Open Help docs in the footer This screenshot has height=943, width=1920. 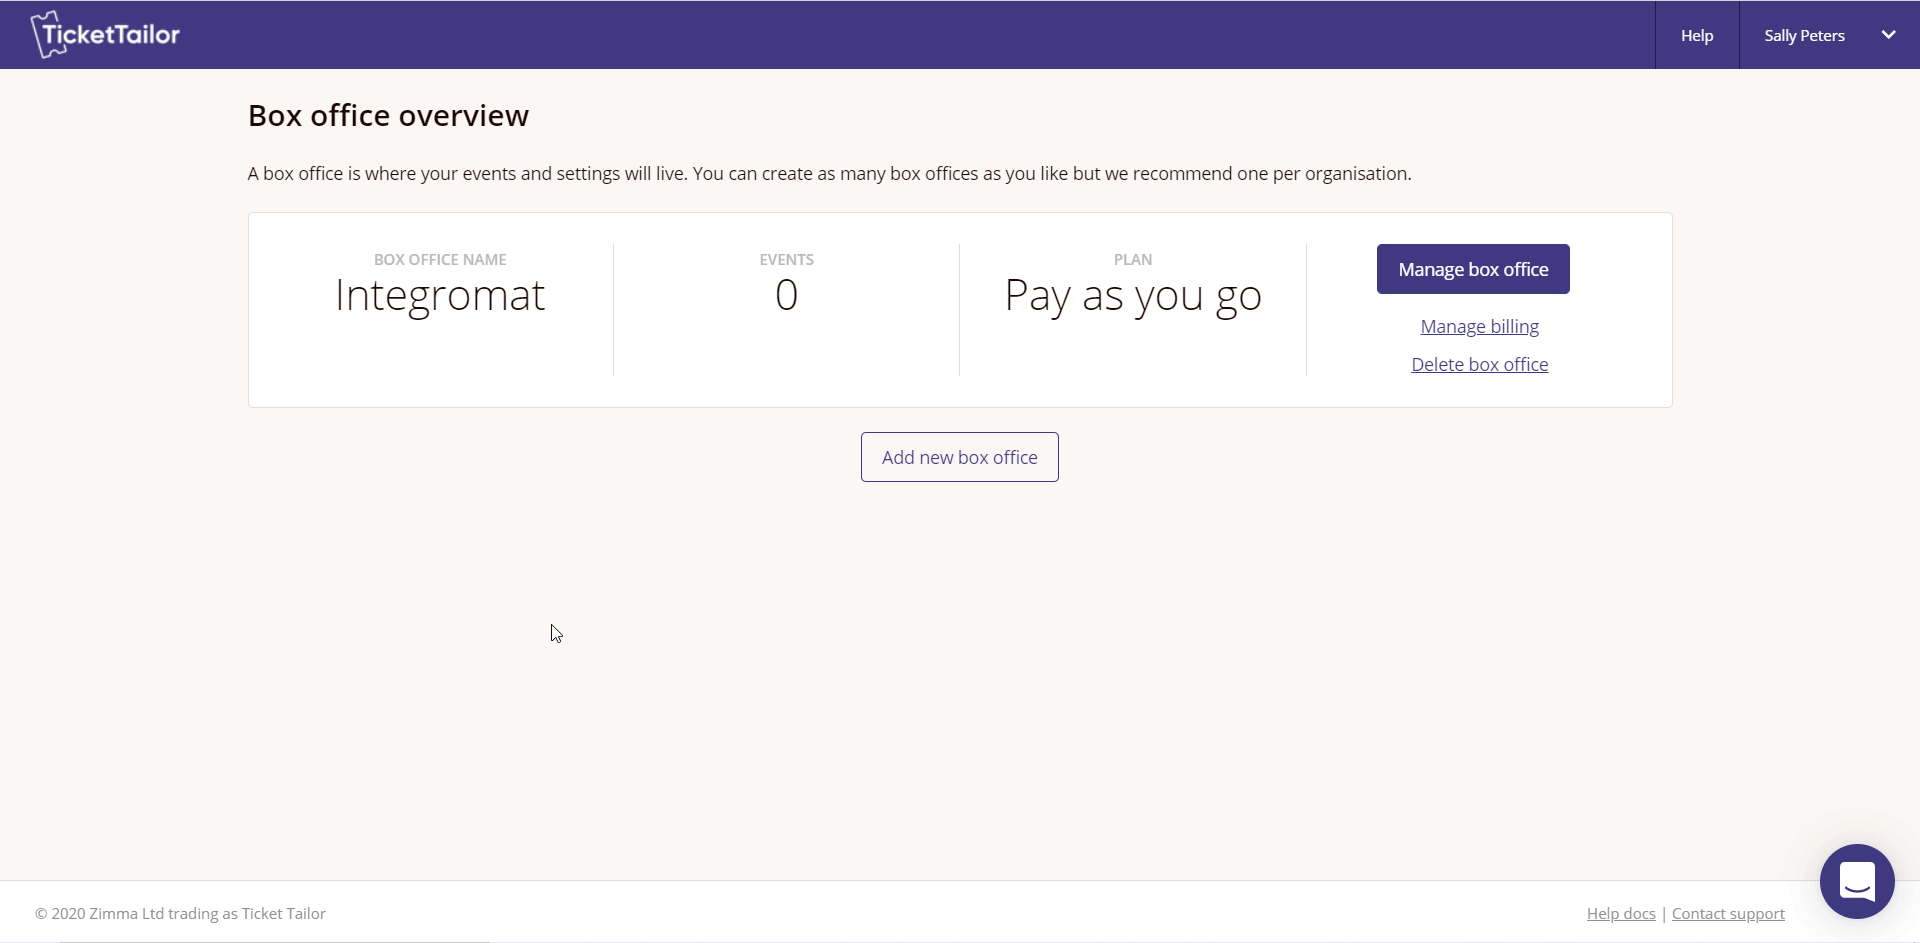pyautogui.click(x=1621, y=914)
